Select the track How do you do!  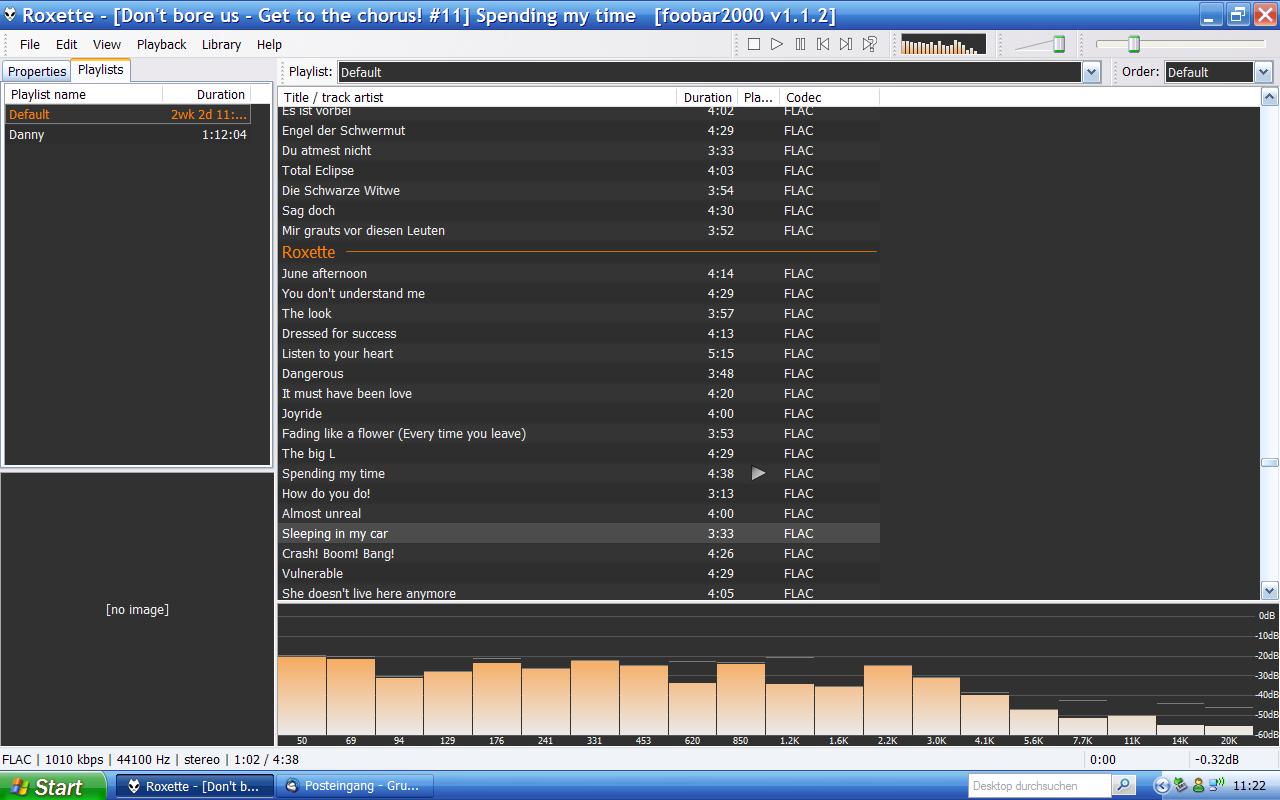(579, 493)
